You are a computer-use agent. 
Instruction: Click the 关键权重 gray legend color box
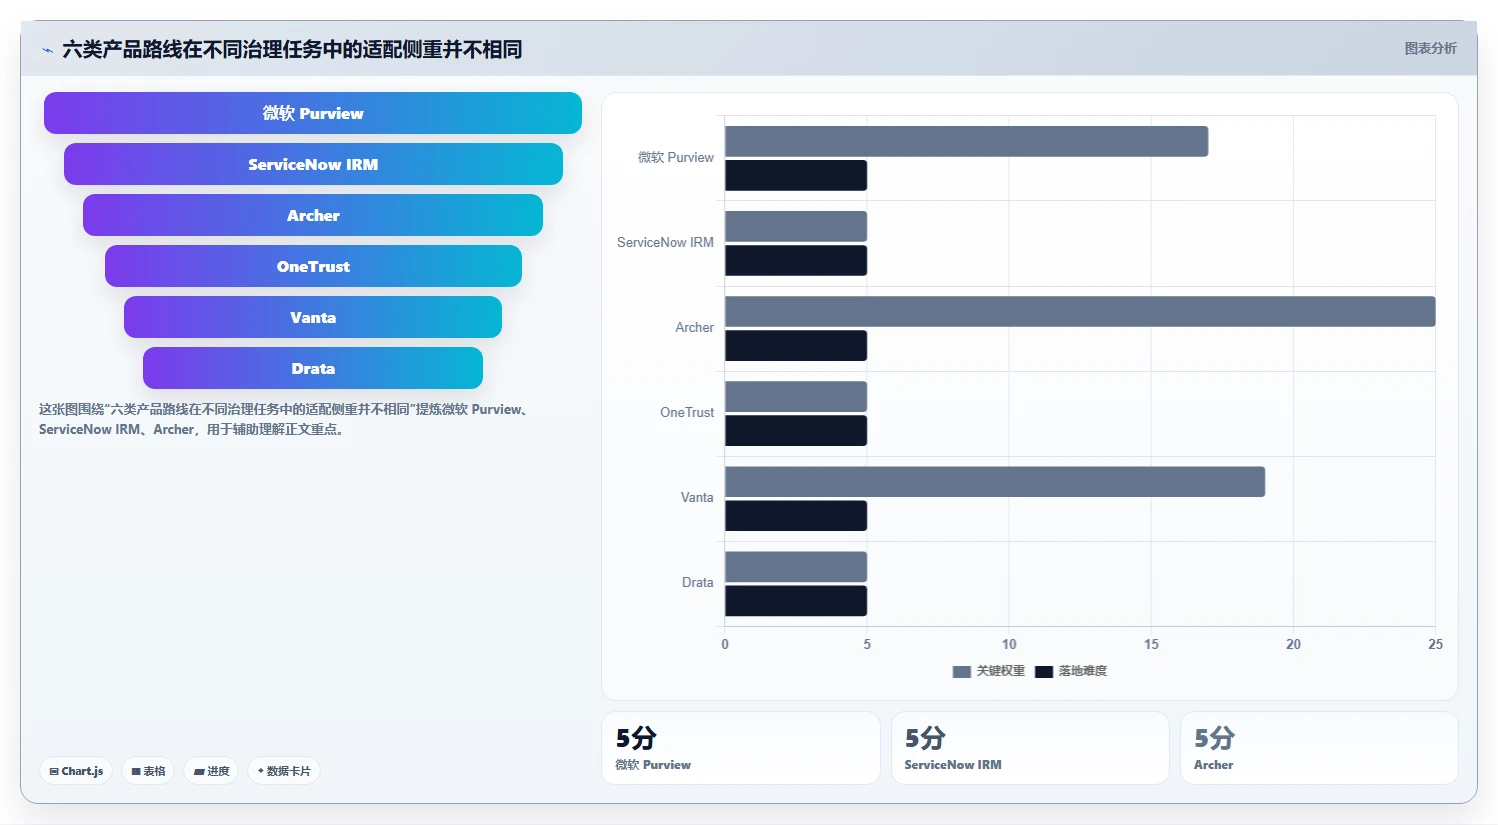coord(962,672)
